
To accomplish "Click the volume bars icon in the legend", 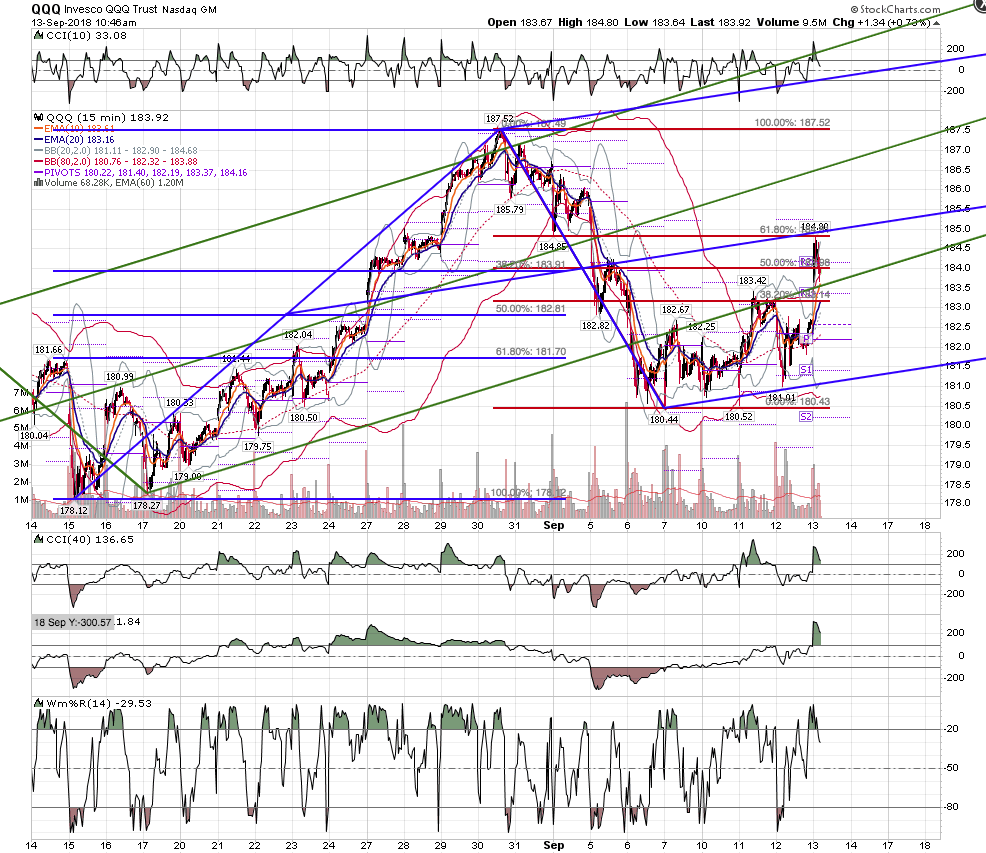I will tap(38, 183).
